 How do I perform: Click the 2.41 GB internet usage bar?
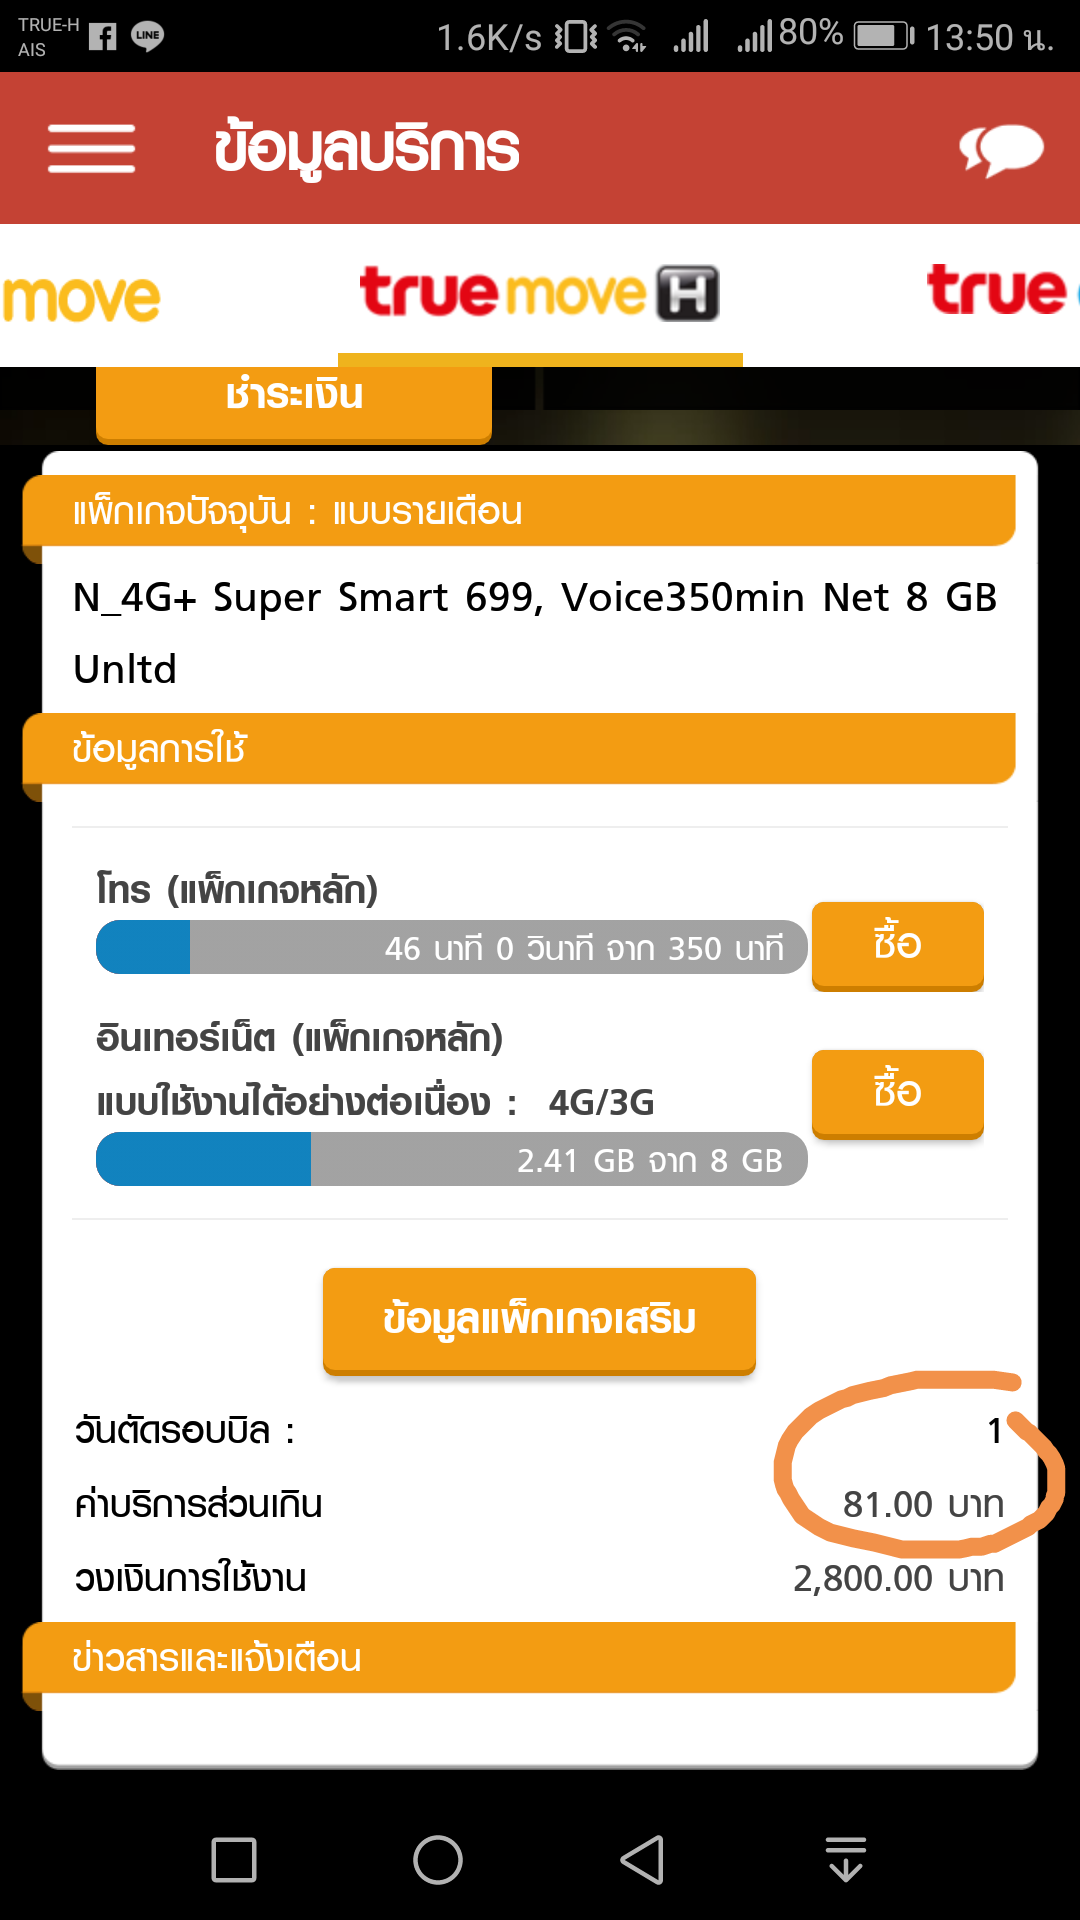click(451, 1159)
